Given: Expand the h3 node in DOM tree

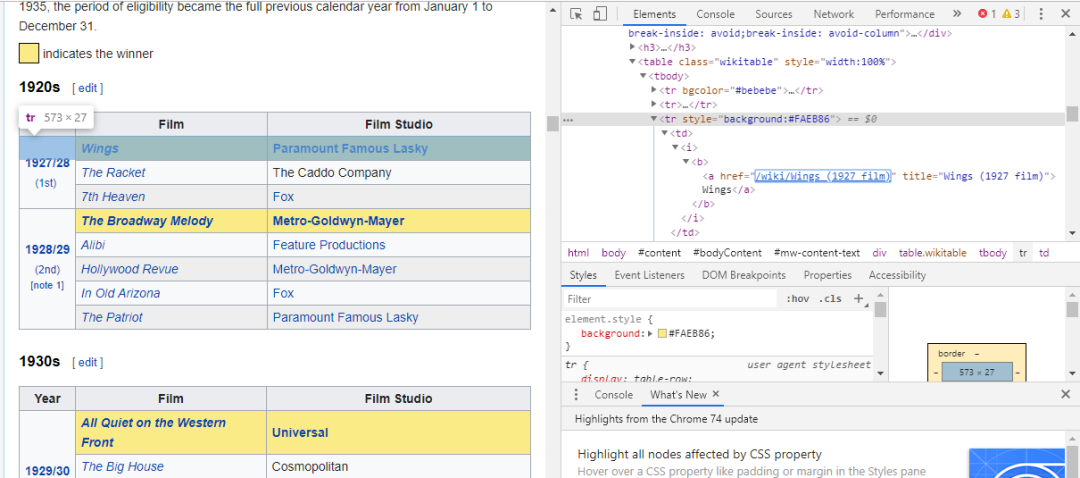Looking at the screenshot, I should (x=632, y=47).
